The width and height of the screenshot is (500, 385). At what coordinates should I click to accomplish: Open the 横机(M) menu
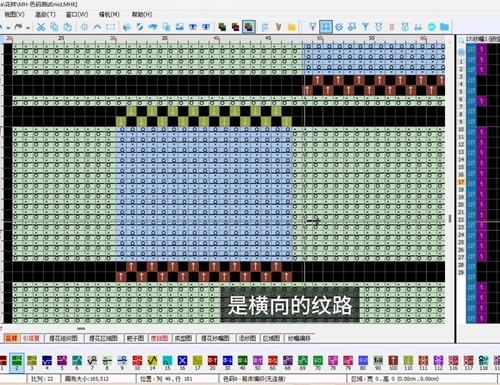[109, 14]
